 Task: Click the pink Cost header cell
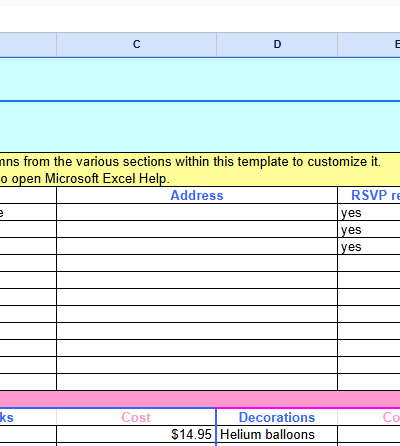(x=136, y=417)
